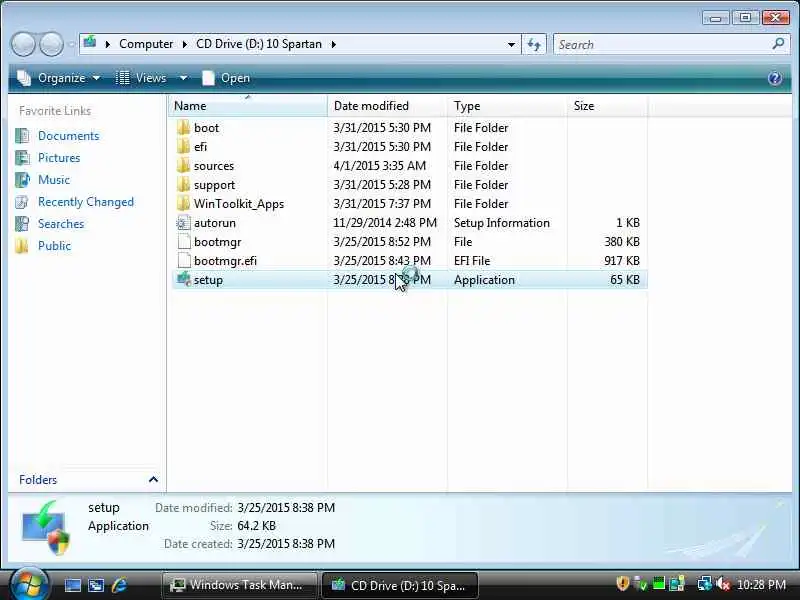Expand the arrow after Computer in breadcrumb

184,44
